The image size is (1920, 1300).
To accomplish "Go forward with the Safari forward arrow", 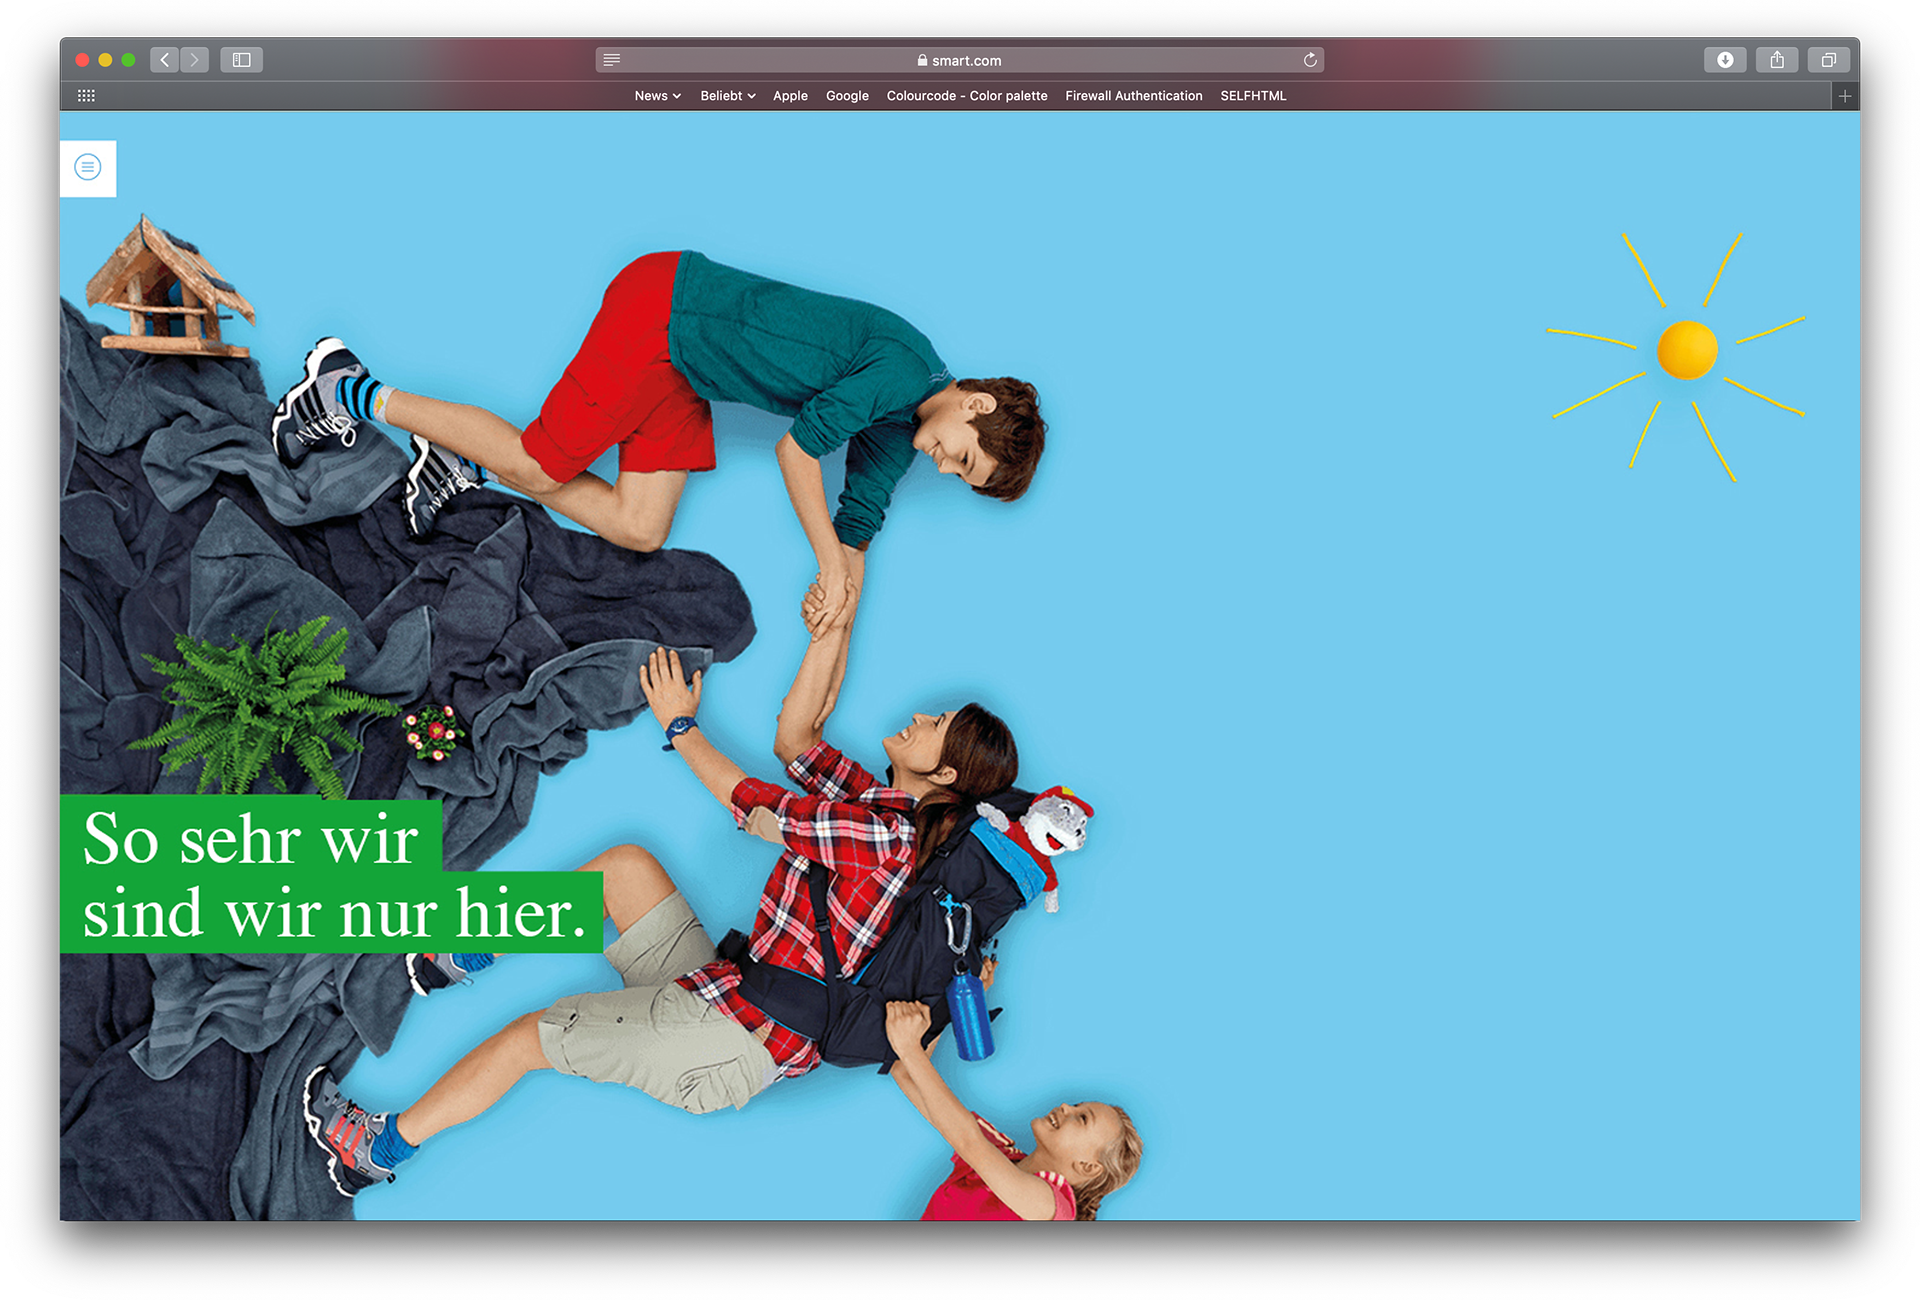I will pos(195,60).
